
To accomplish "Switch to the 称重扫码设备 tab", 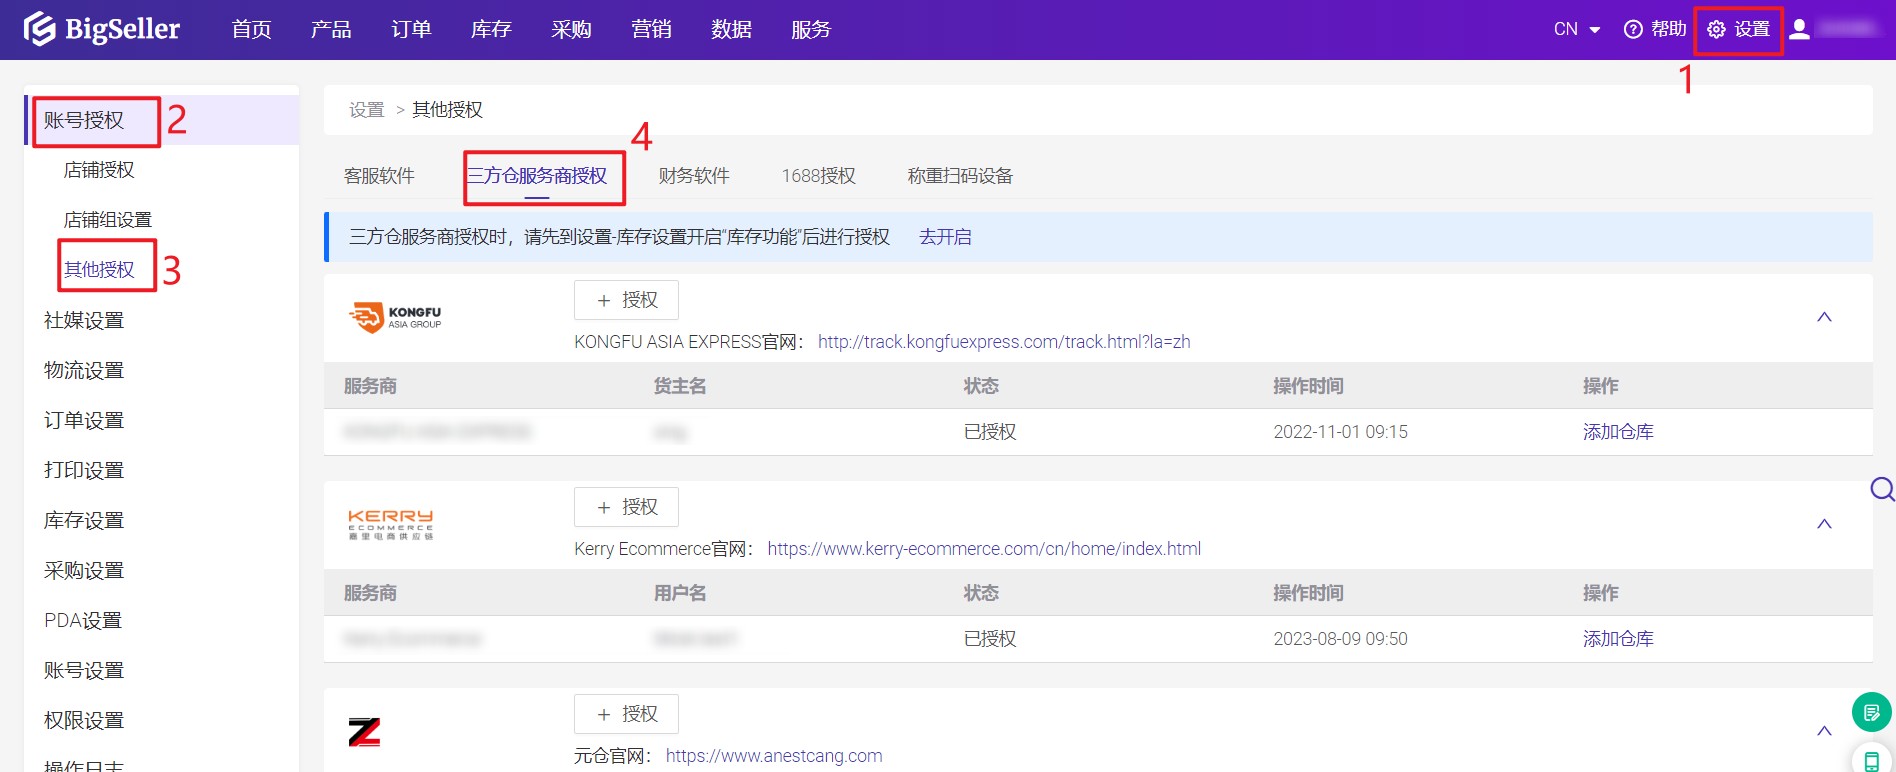I will point(960,176).
